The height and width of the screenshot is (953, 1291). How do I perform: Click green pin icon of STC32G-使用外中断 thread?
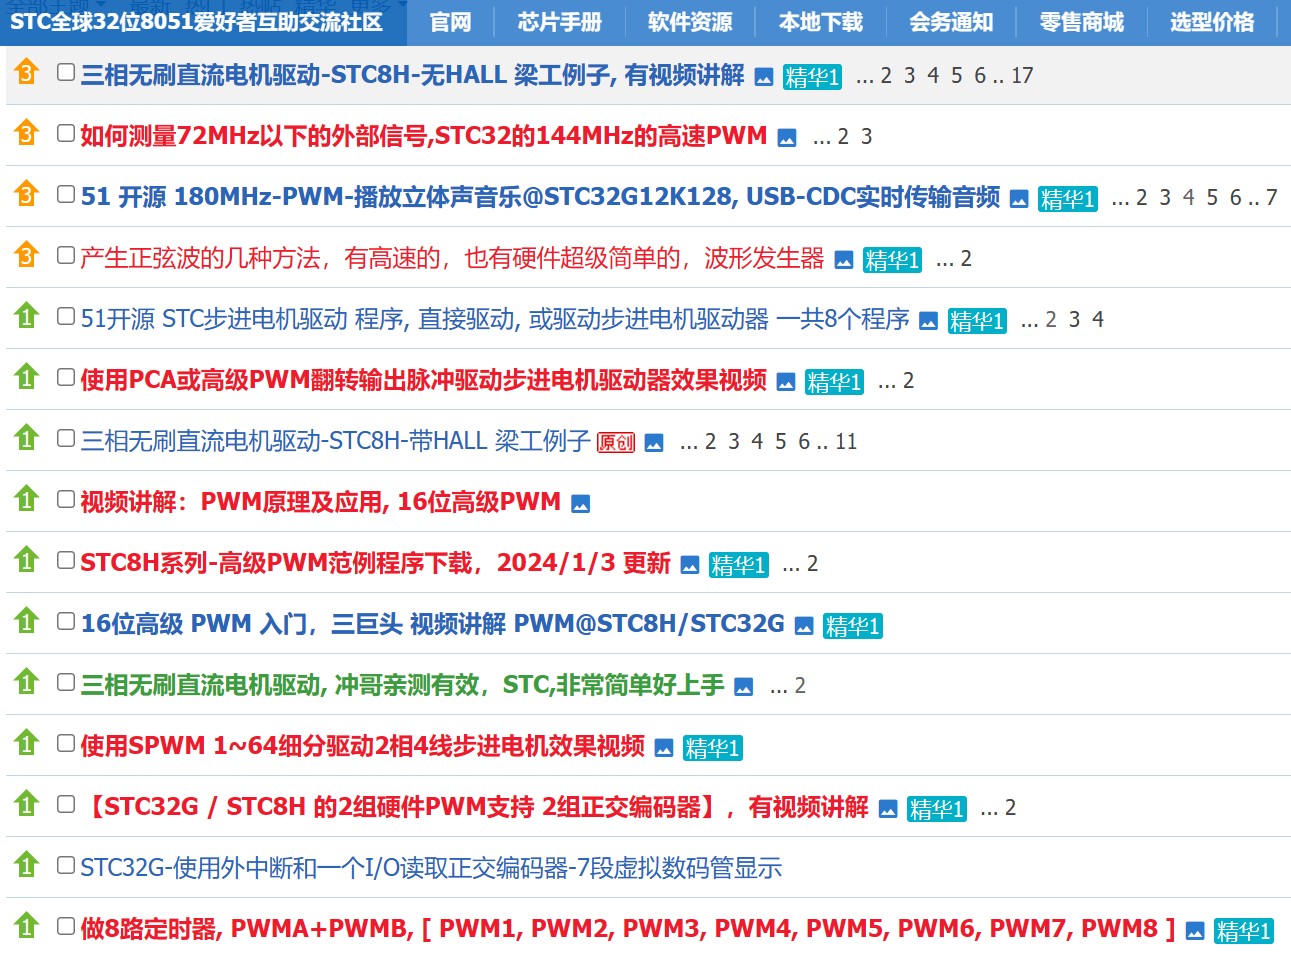[27, 865]
